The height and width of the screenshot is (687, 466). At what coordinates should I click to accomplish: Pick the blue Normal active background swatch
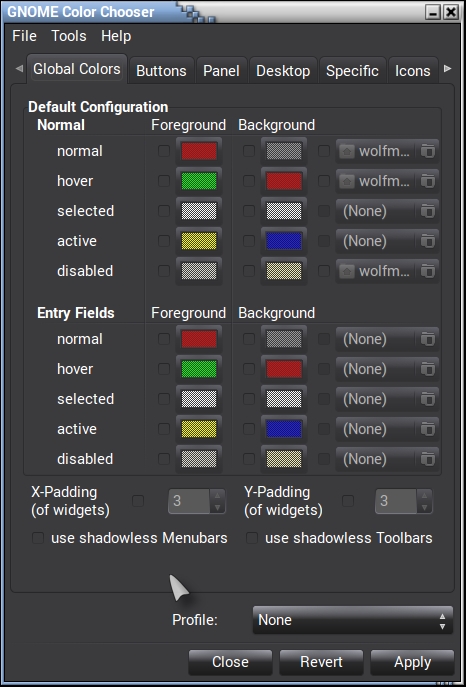(284, 241)
